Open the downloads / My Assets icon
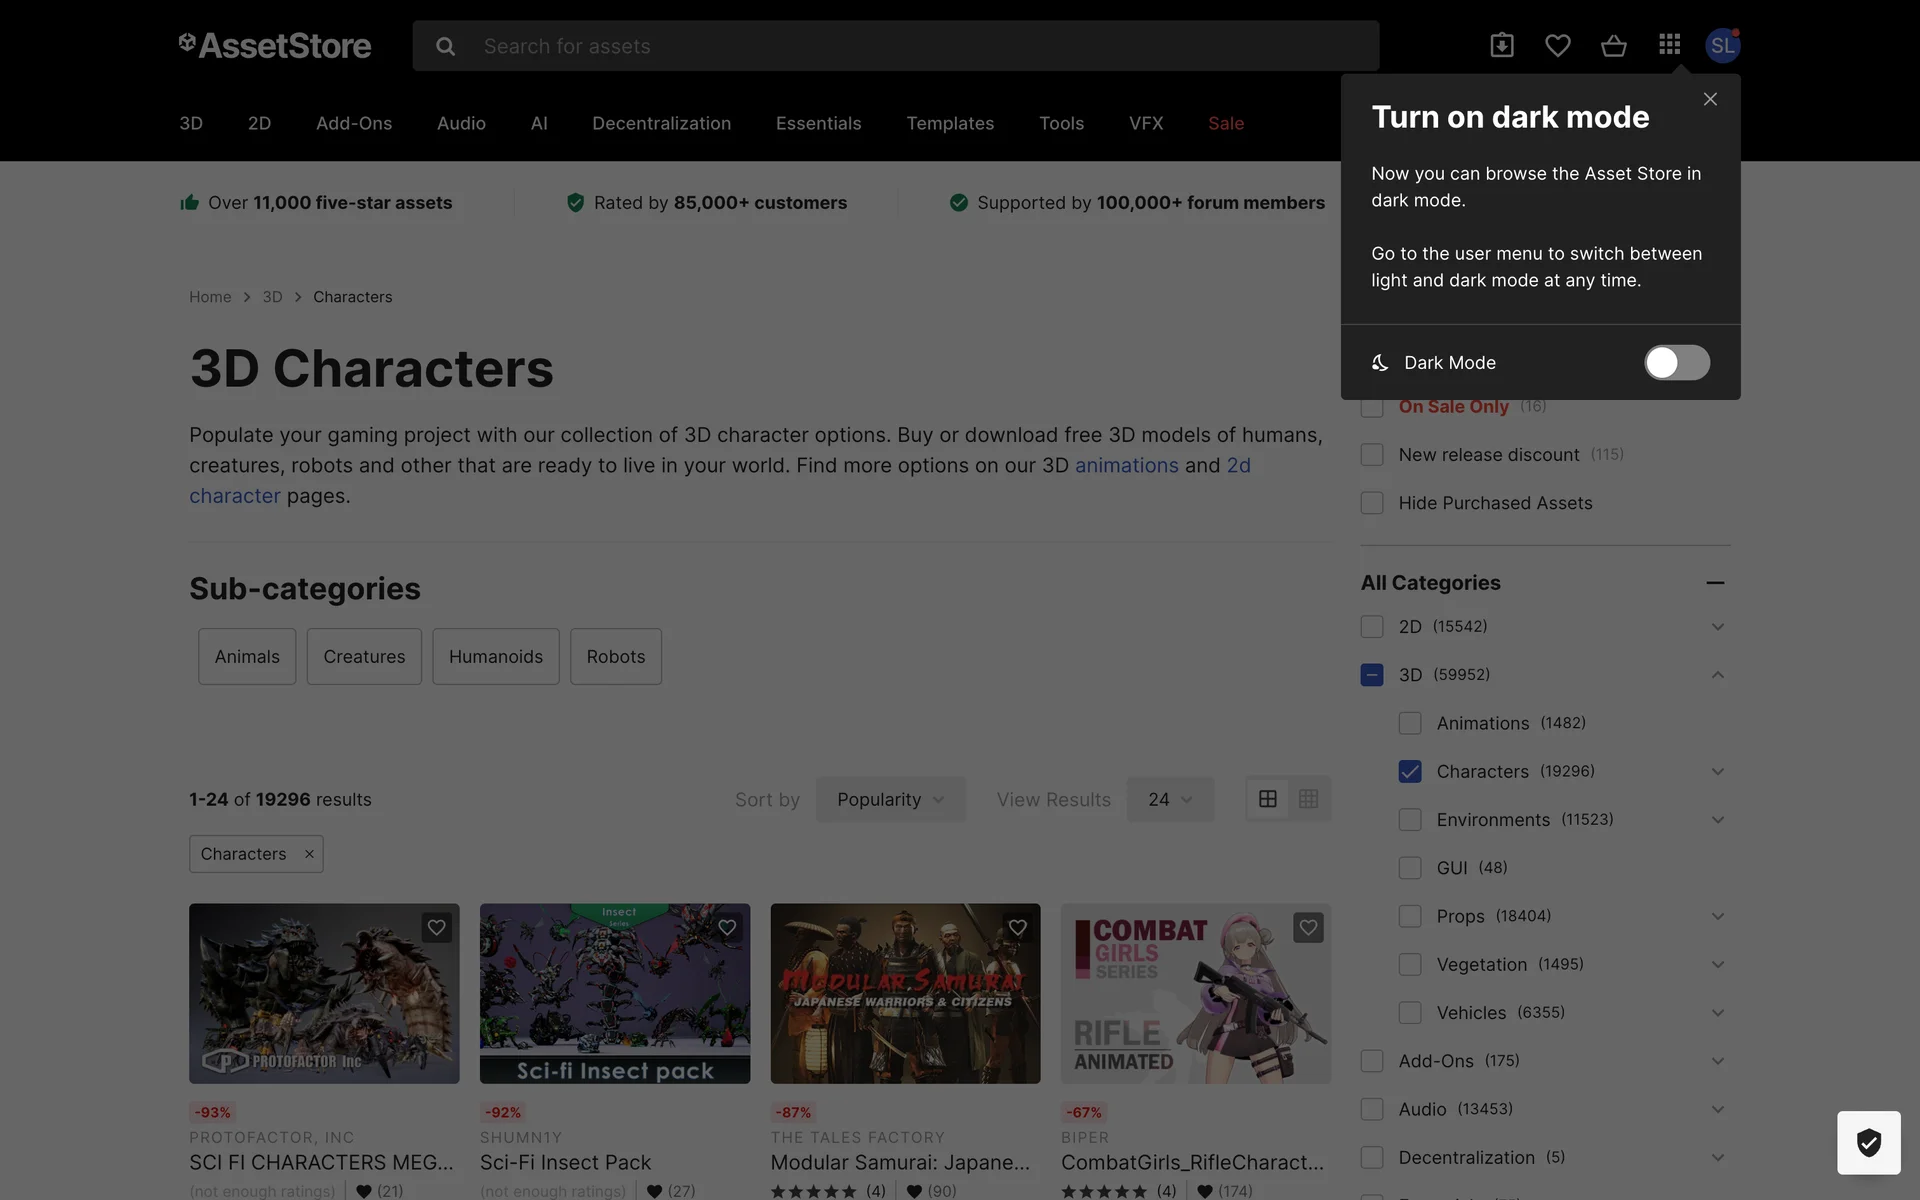The width and height of the screenshot is (1920, 1200). tap(1501, 45)
